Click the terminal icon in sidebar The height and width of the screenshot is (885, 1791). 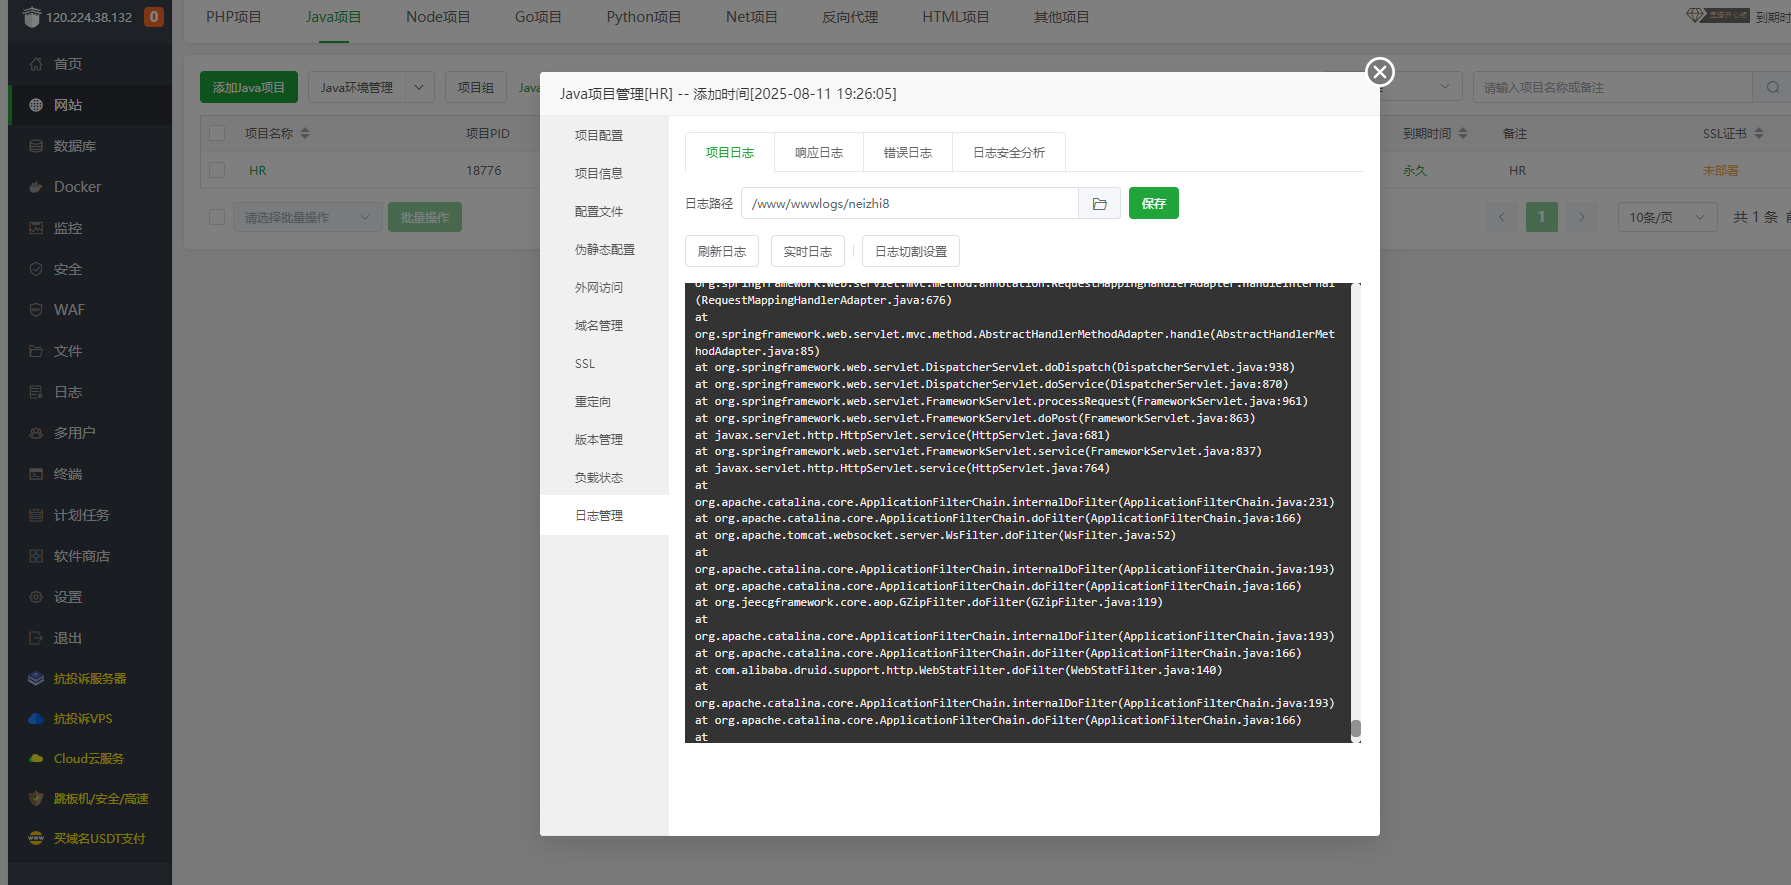(36, 474)
